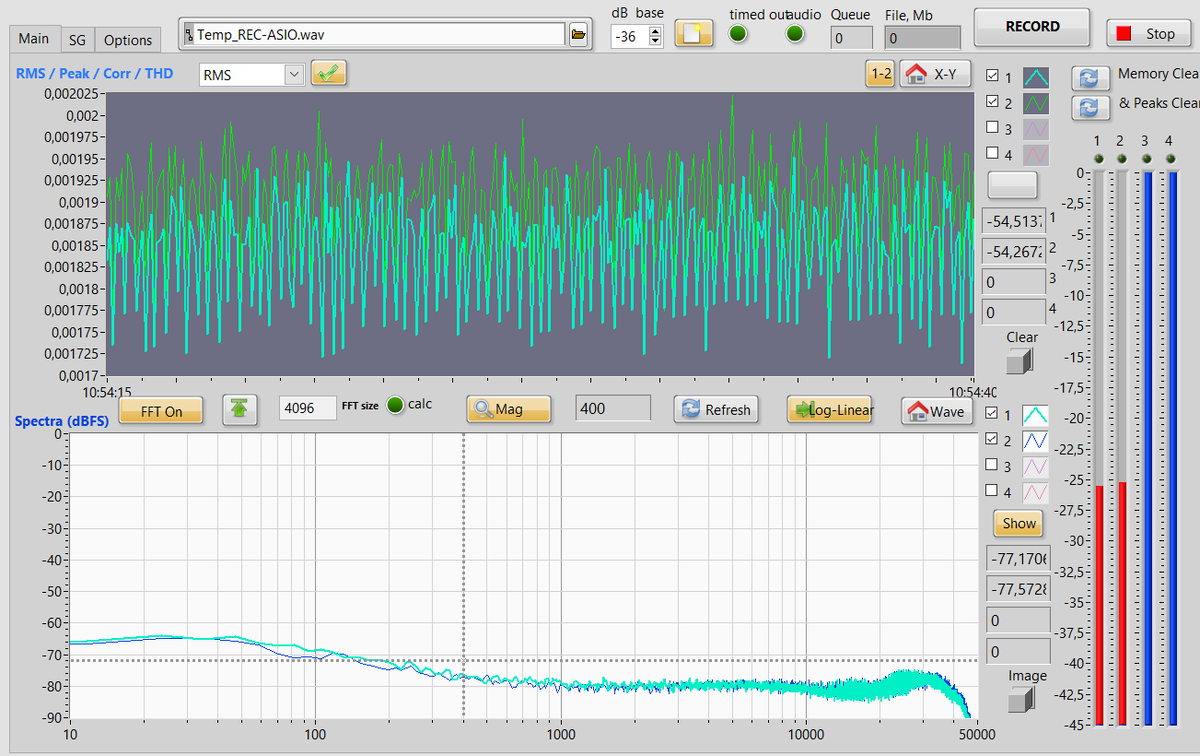Click spectra channel 3 trace swatch
1200x756 pixels.
click(x=1034, y=466)
